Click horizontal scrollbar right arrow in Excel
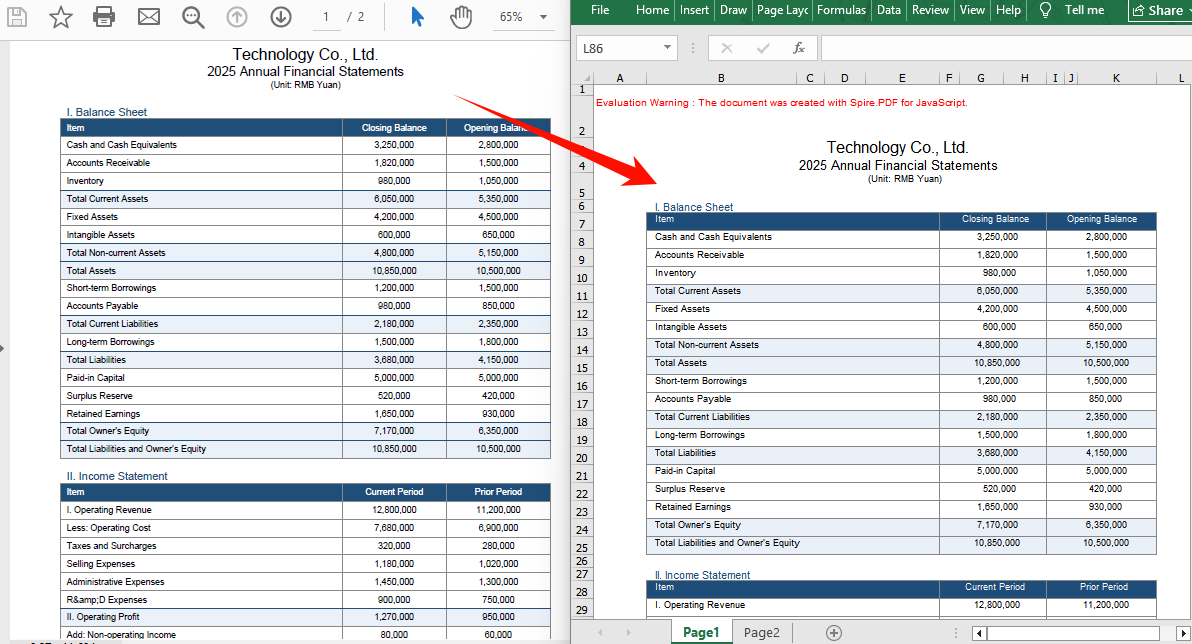 1182,633
